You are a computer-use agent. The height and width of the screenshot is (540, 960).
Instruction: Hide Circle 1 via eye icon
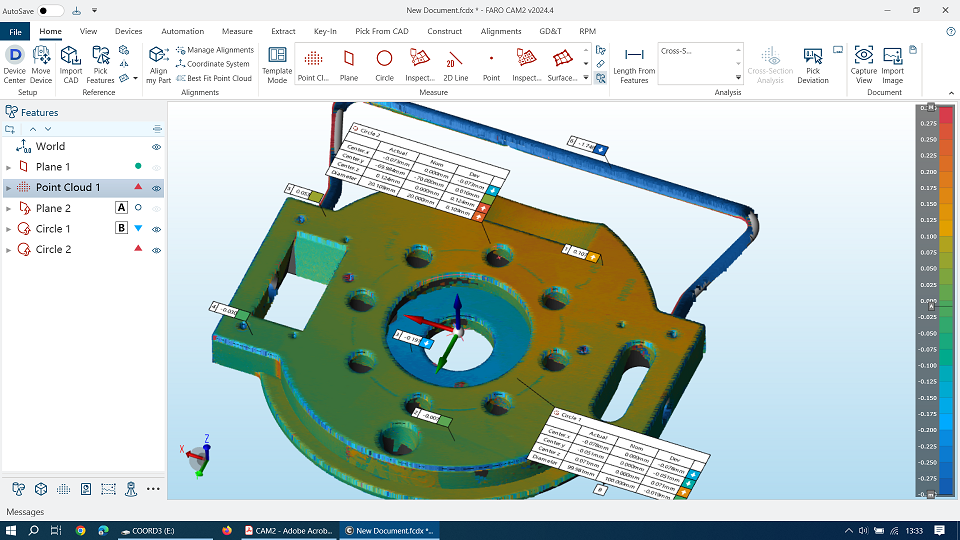[157, 230]
